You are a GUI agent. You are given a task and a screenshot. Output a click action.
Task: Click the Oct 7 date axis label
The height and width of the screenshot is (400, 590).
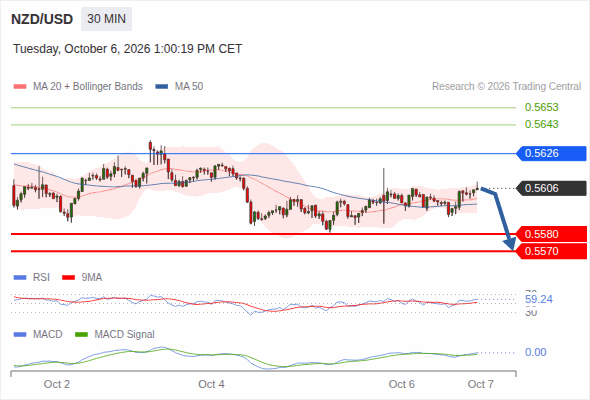[481, 384]
